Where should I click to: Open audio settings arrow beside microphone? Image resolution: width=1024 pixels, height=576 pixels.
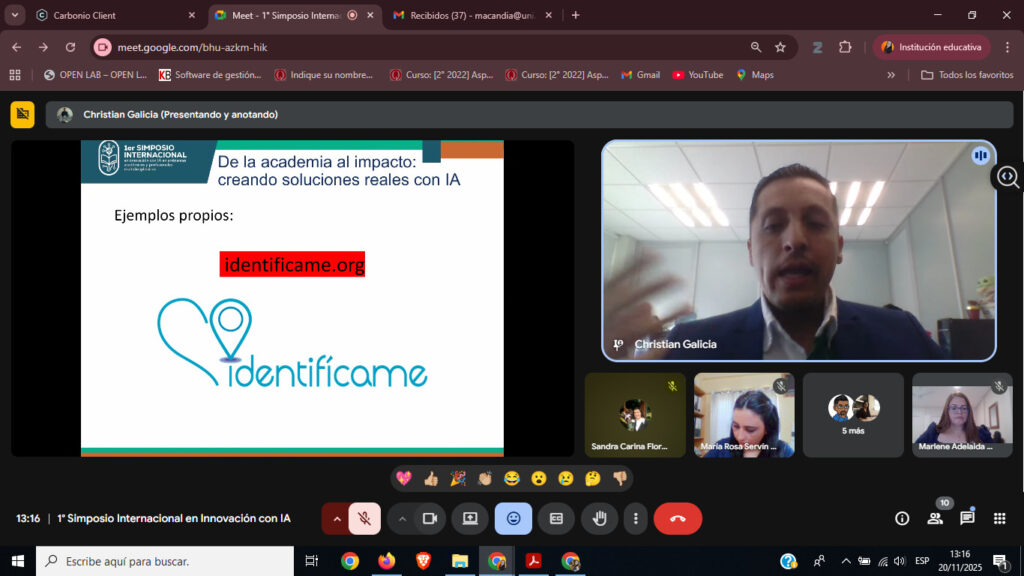click(336, 519)
